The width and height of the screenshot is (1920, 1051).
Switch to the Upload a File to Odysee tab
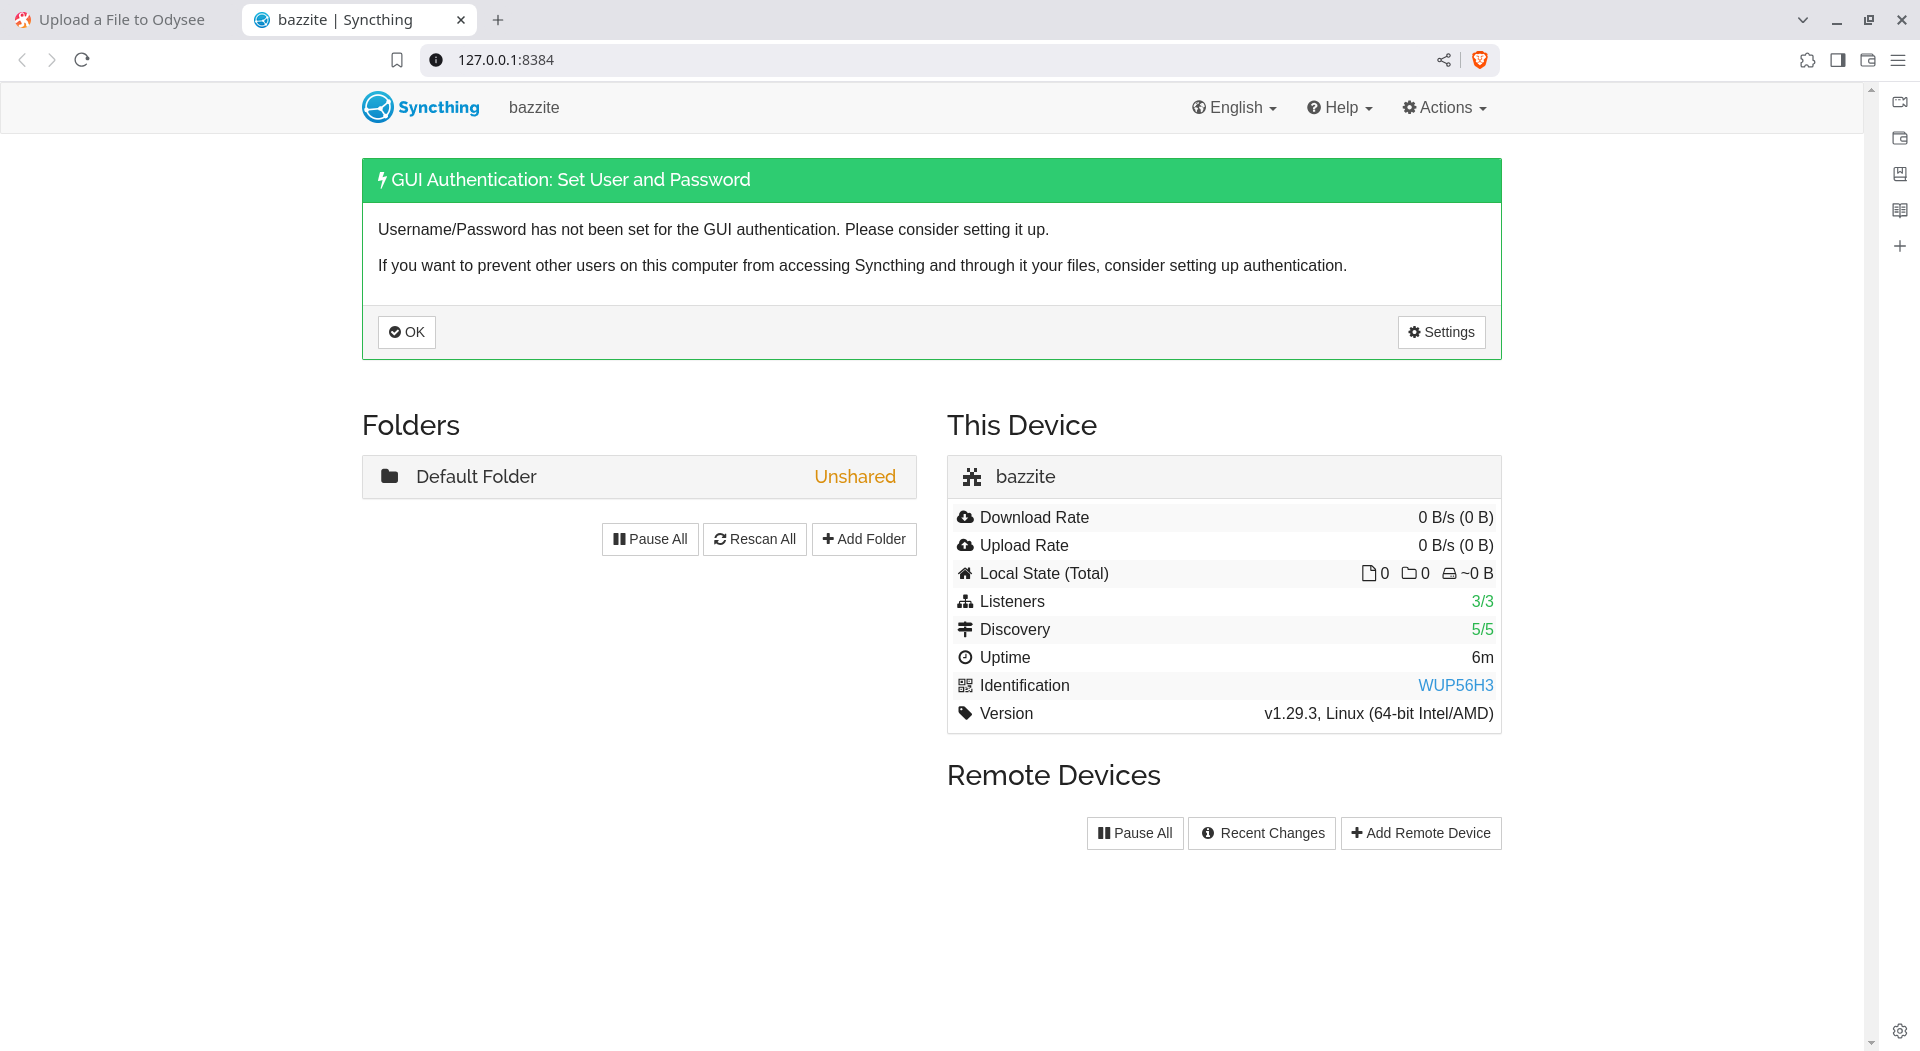pyautogui.click(x=120, y=20)
